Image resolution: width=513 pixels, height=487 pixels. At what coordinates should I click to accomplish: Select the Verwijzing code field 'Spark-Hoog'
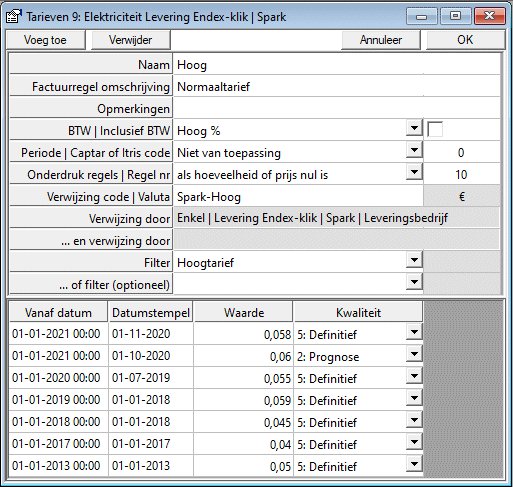[x=298, y=197]
